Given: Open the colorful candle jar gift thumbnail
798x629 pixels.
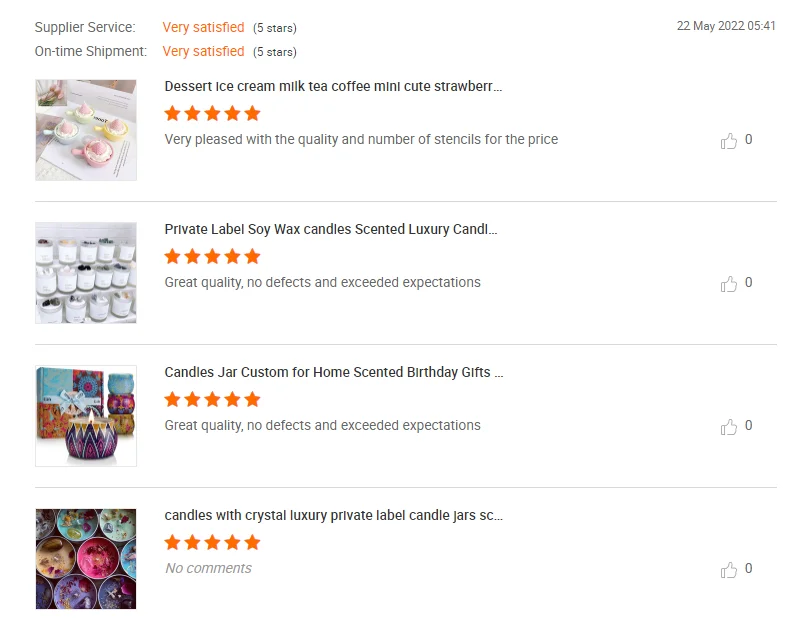Looking at the screenshot, I should [86, 416].
